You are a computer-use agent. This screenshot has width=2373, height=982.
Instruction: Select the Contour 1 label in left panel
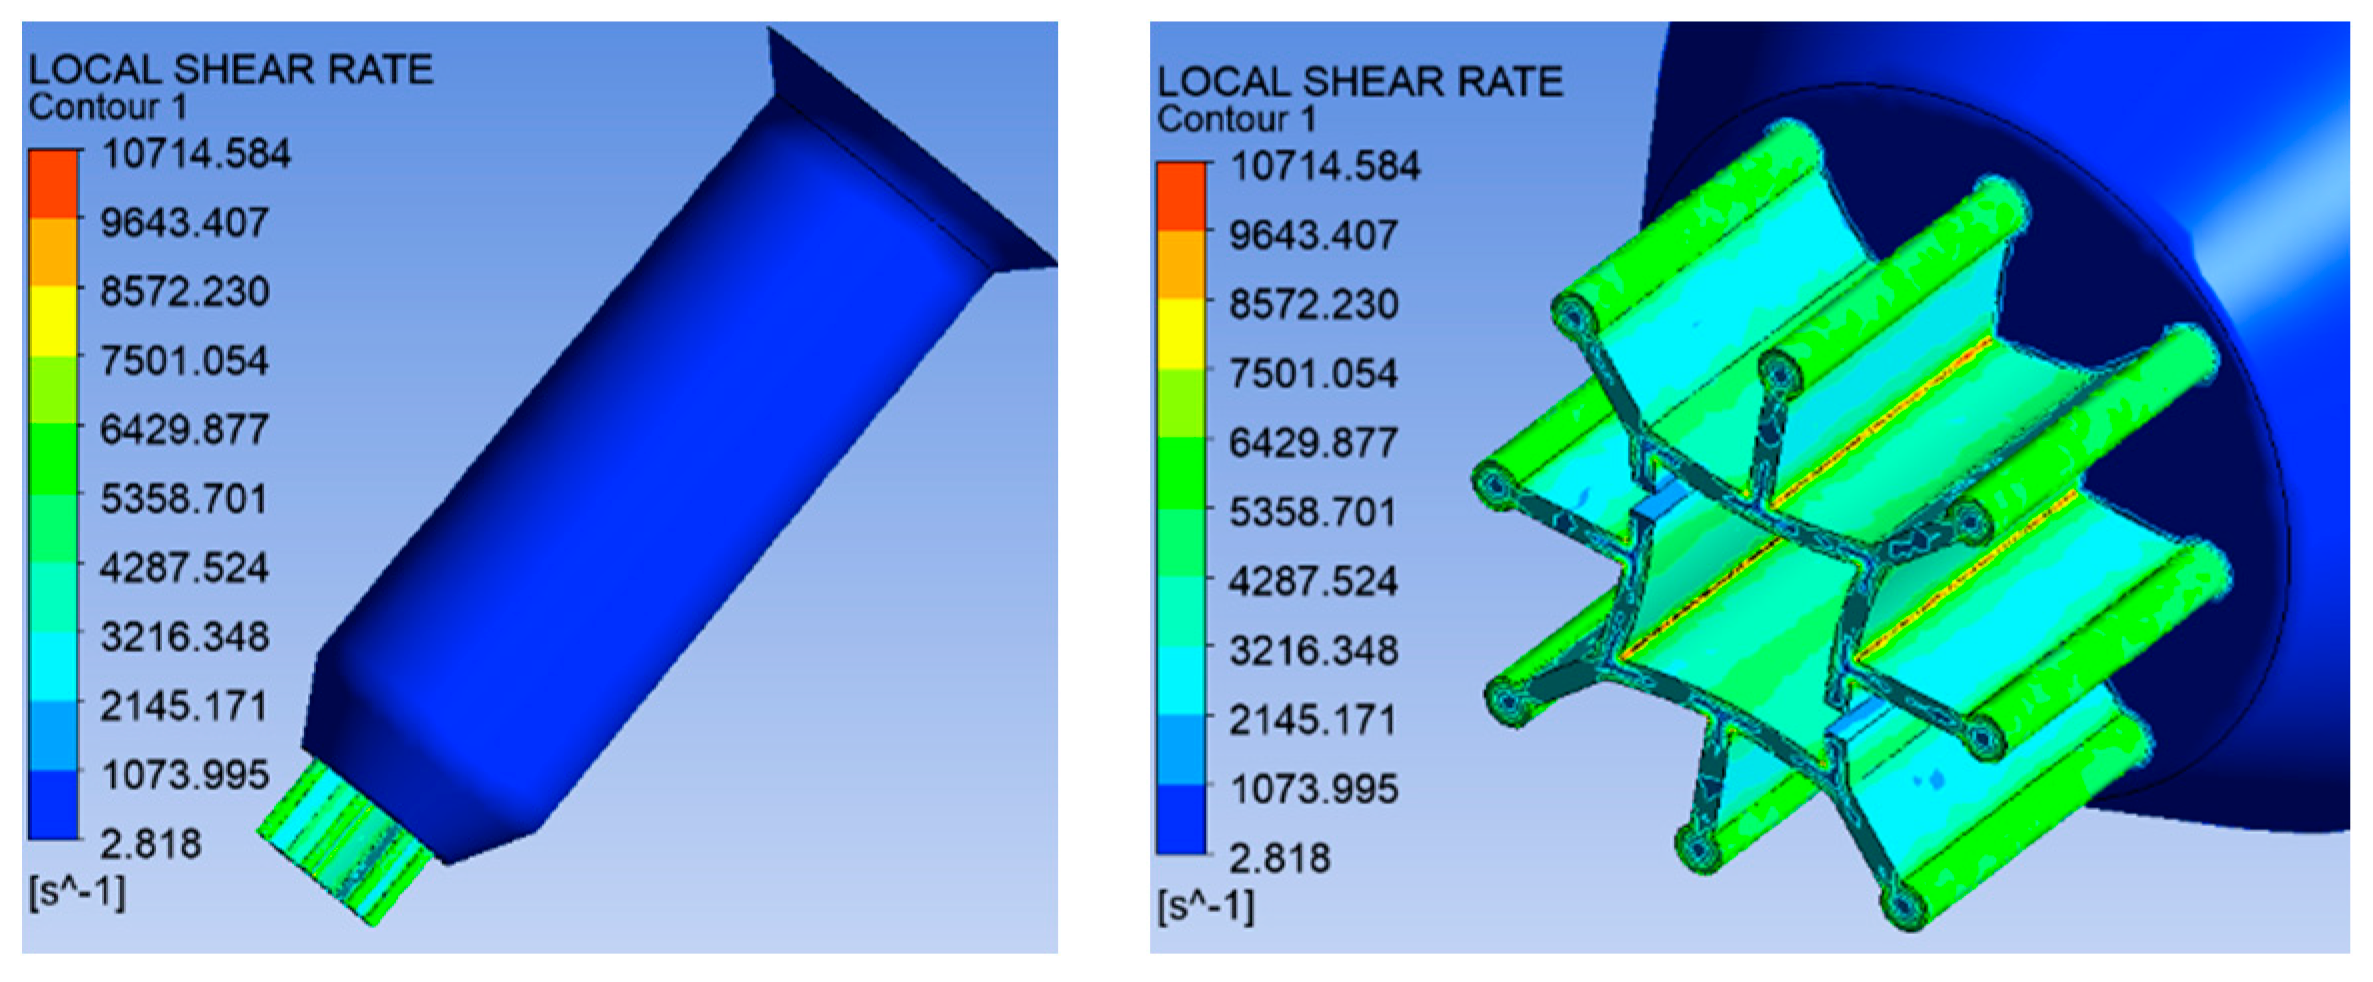click(108, 107)
